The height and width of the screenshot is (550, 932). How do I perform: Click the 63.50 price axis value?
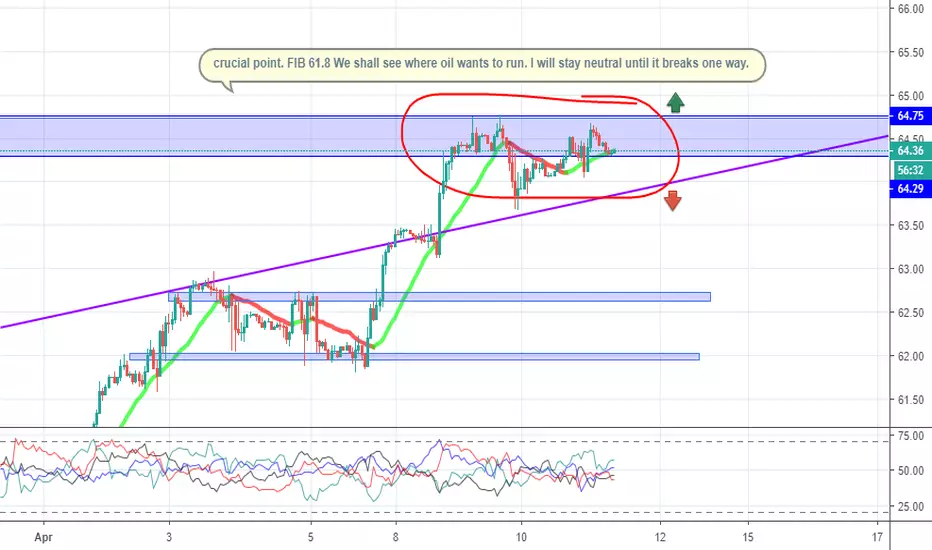coord(910,226)
